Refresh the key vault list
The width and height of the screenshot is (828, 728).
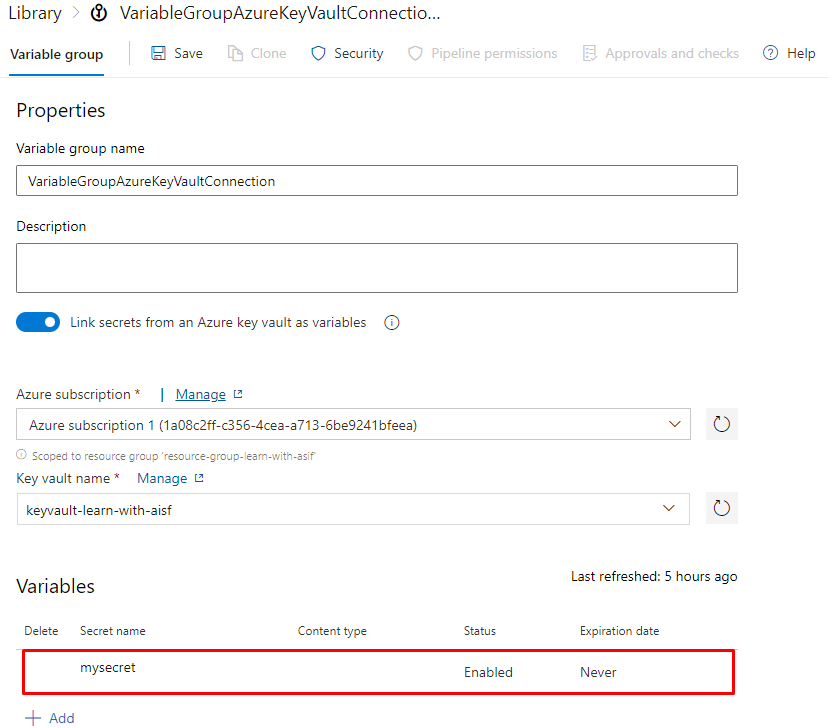721,508
